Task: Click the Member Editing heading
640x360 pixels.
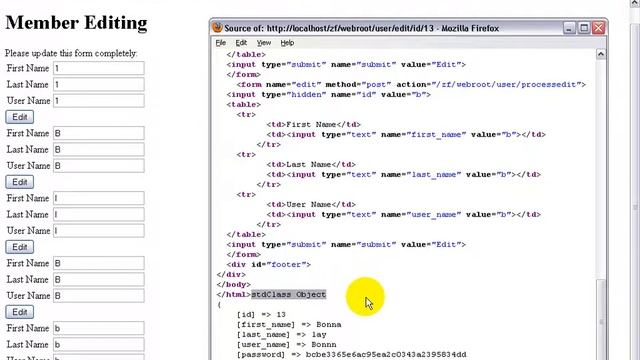Action: point(76,22)
